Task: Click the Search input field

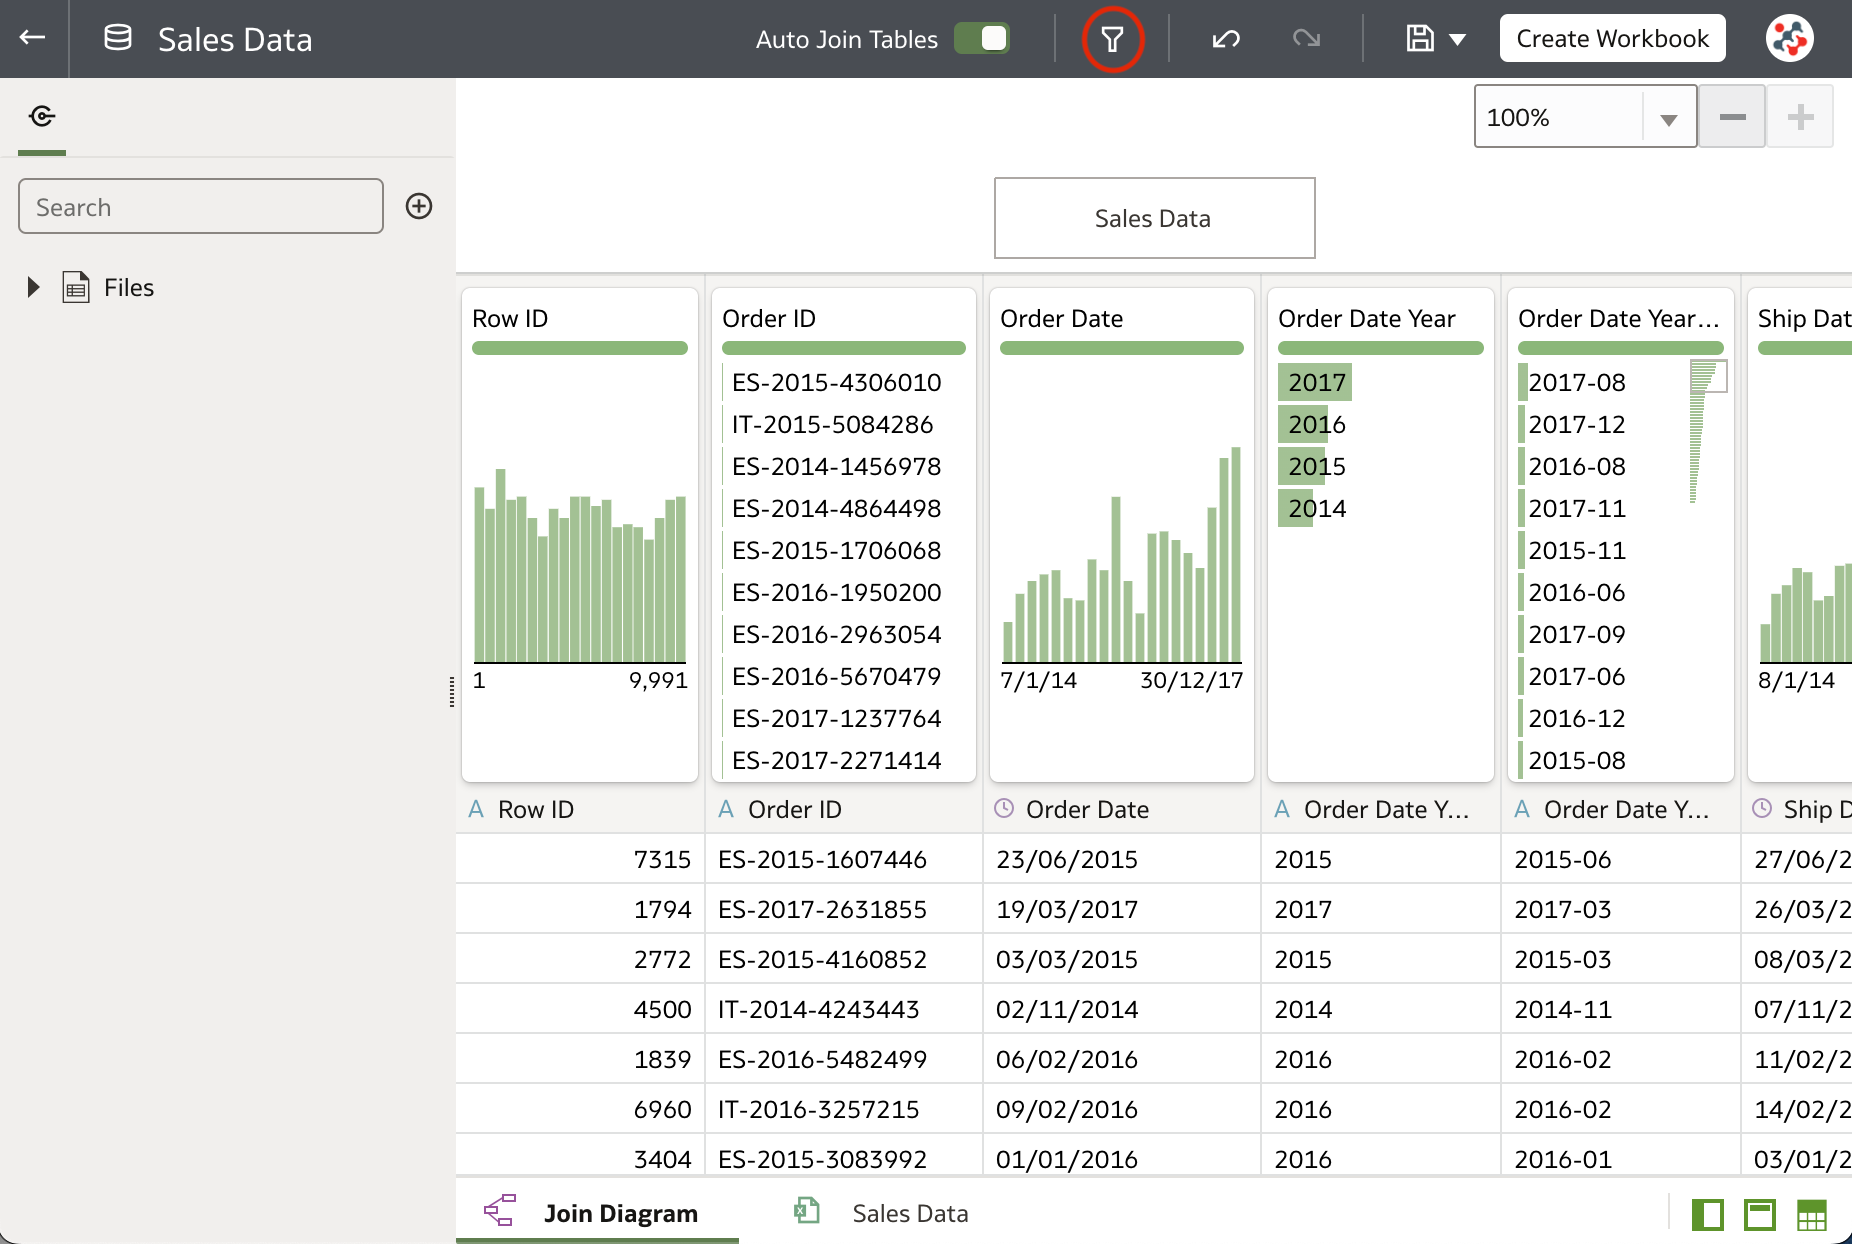Action: [201, 206]
